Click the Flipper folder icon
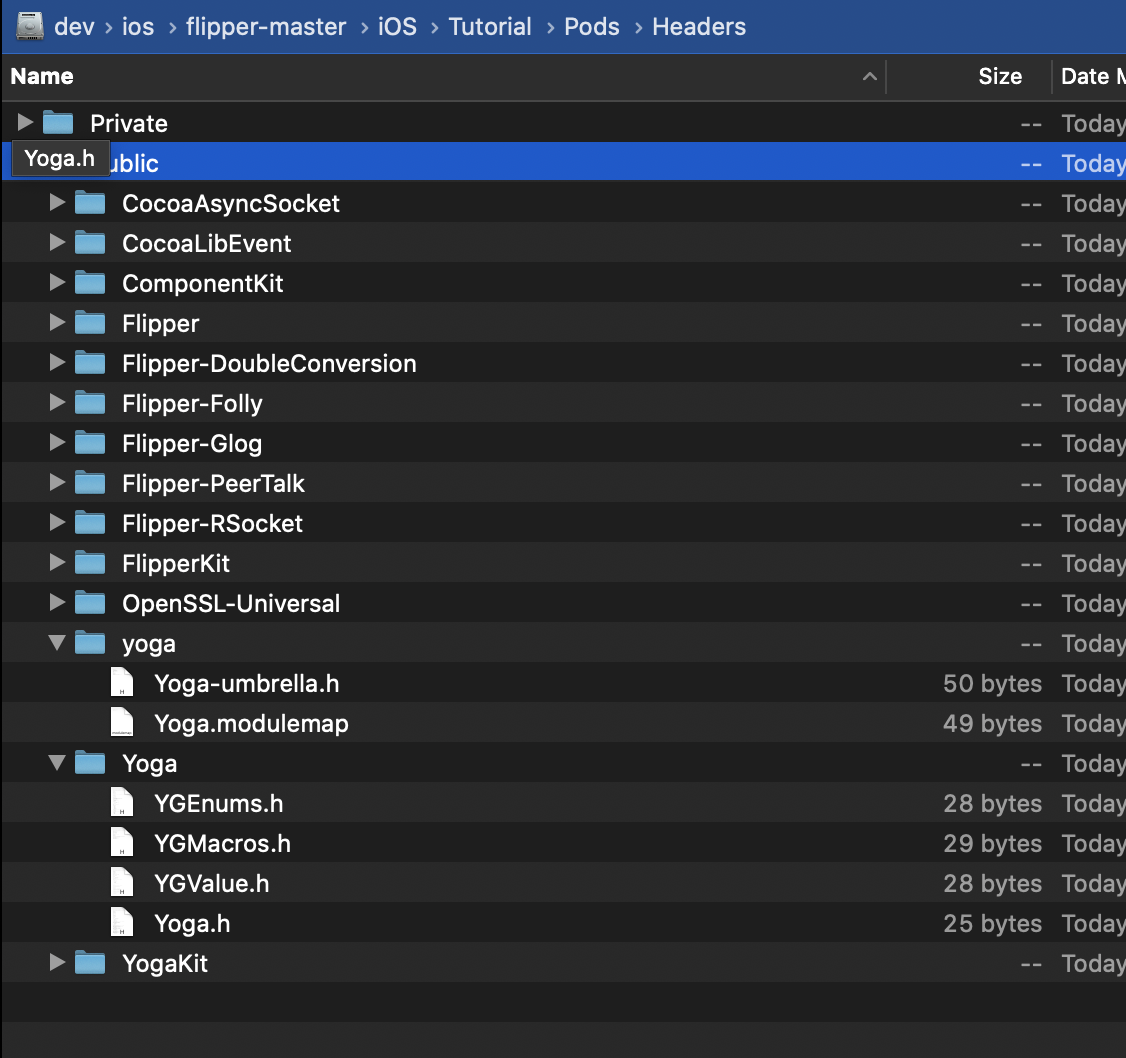The image size is (1126, 1058). 90,323
